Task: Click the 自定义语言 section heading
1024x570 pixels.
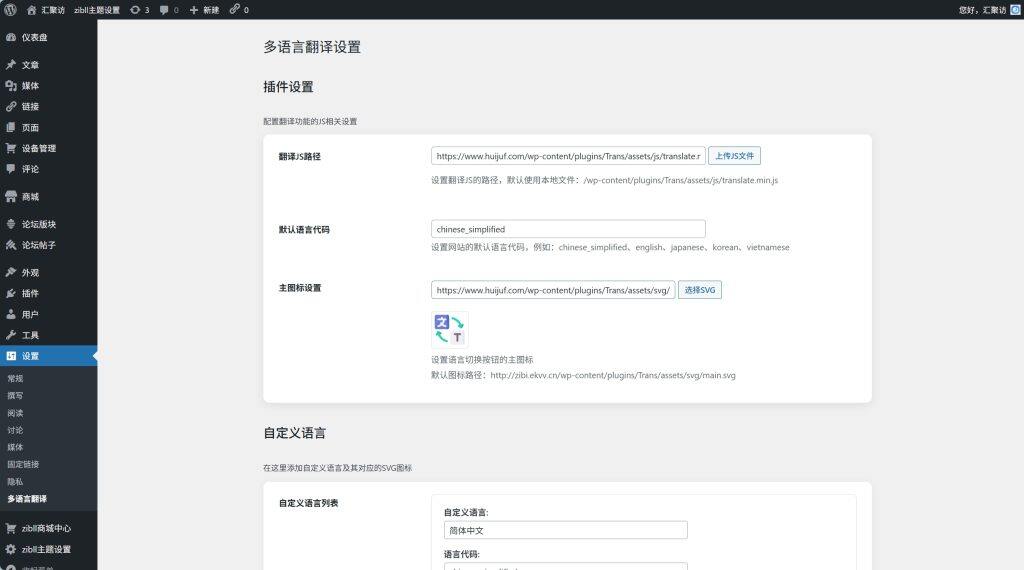Action: click(x=295, y=433)
